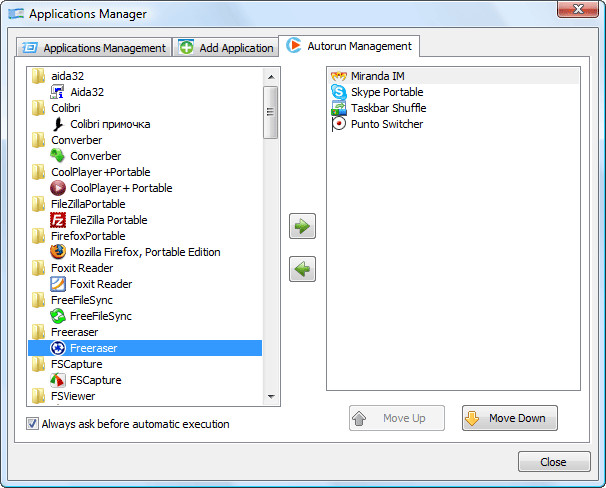Select Miranda IM label in the autorun list
This screenshot has width=606, height=488.
(378, 76)
